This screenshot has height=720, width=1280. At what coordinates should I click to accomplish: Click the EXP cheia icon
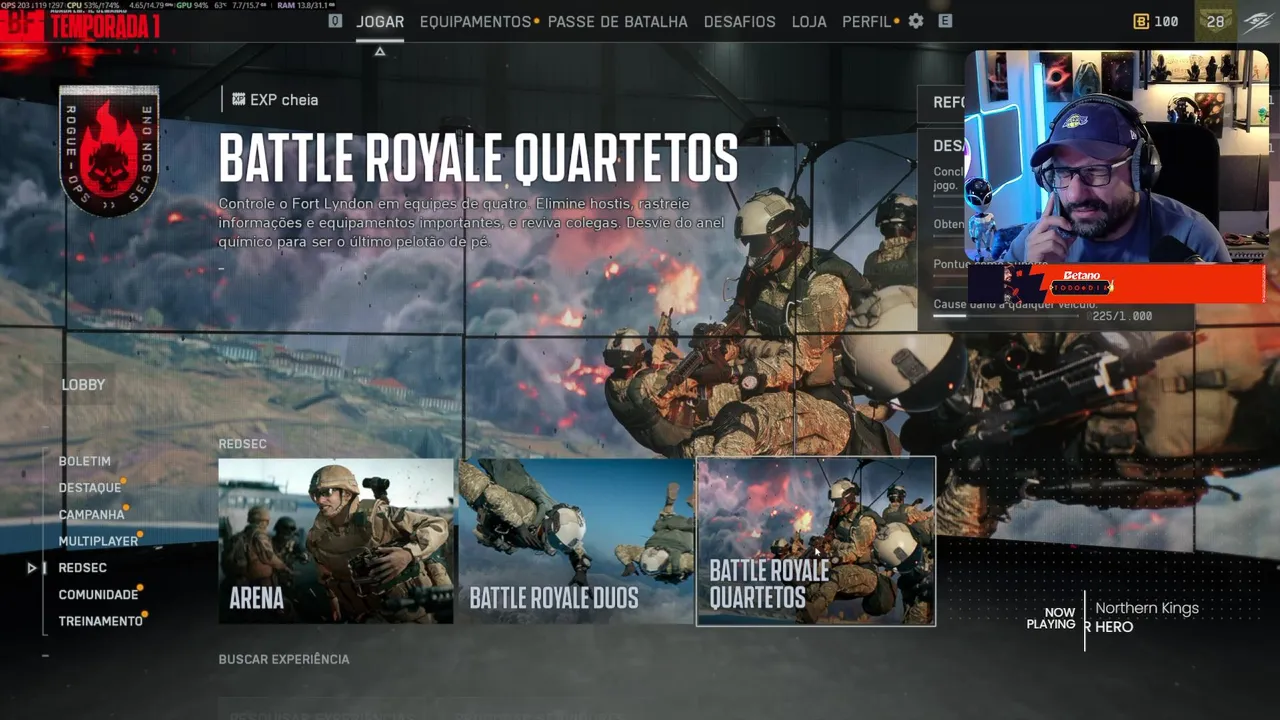click(x=238, y=99)
